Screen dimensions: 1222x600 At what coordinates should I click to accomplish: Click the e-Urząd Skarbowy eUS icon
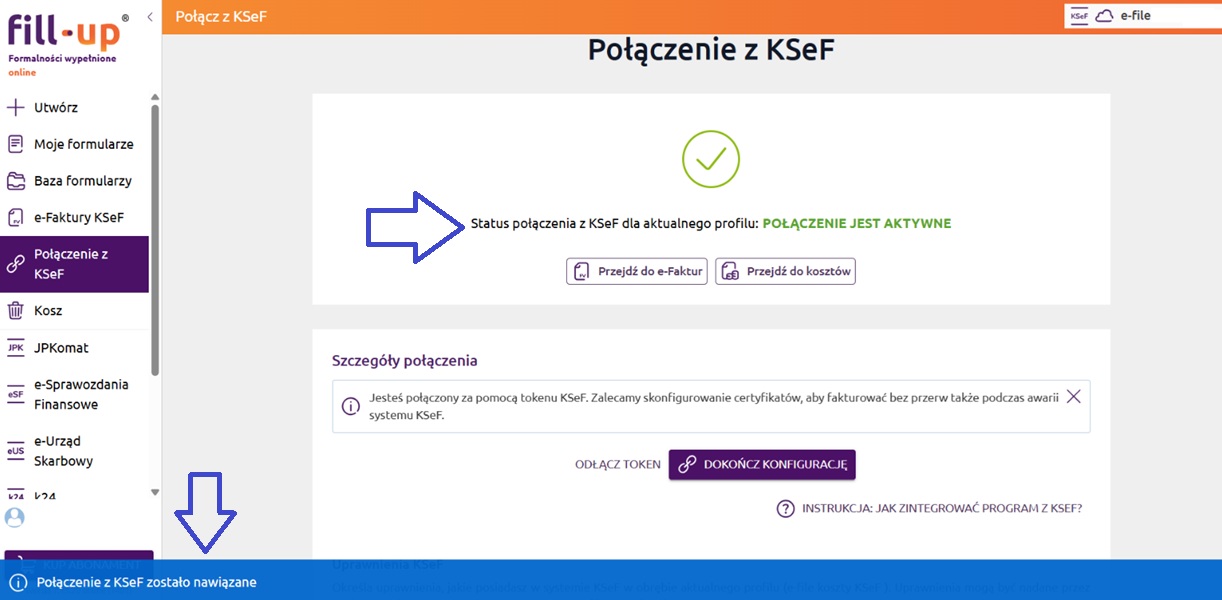pyautogui.click(x=15, y=451)
